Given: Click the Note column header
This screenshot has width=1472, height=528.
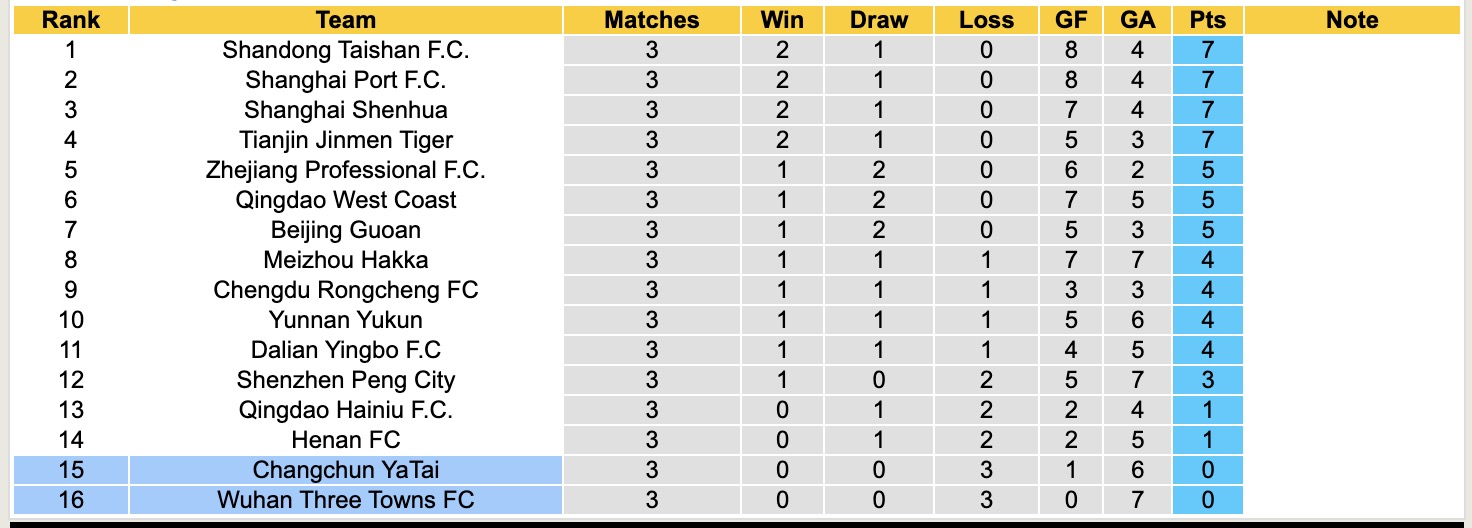Looking at the screenshot, I should tap(1352, 20).
